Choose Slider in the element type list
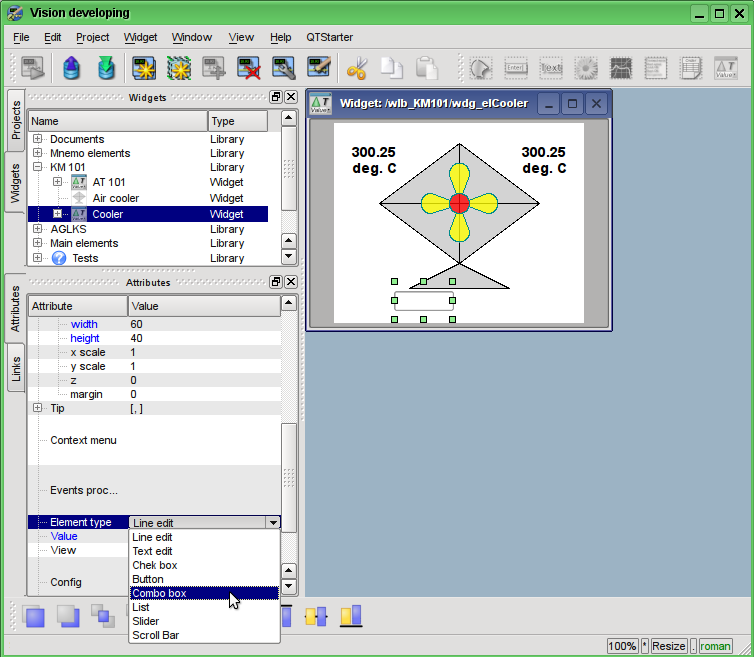754x657 pixels. [x=146, y=621]
